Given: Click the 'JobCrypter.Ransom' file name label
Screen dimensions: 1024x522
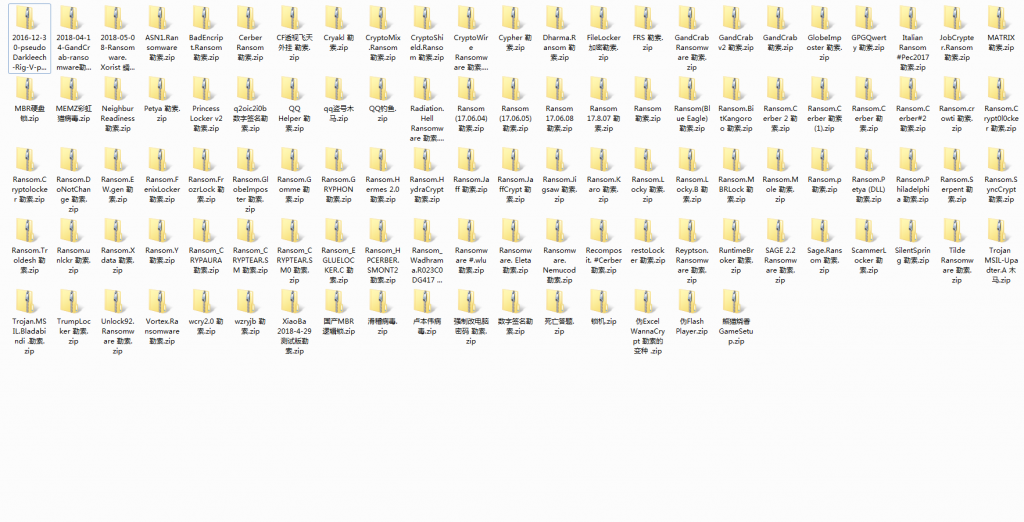Looking at the screenshot, I should click(957, 48).
